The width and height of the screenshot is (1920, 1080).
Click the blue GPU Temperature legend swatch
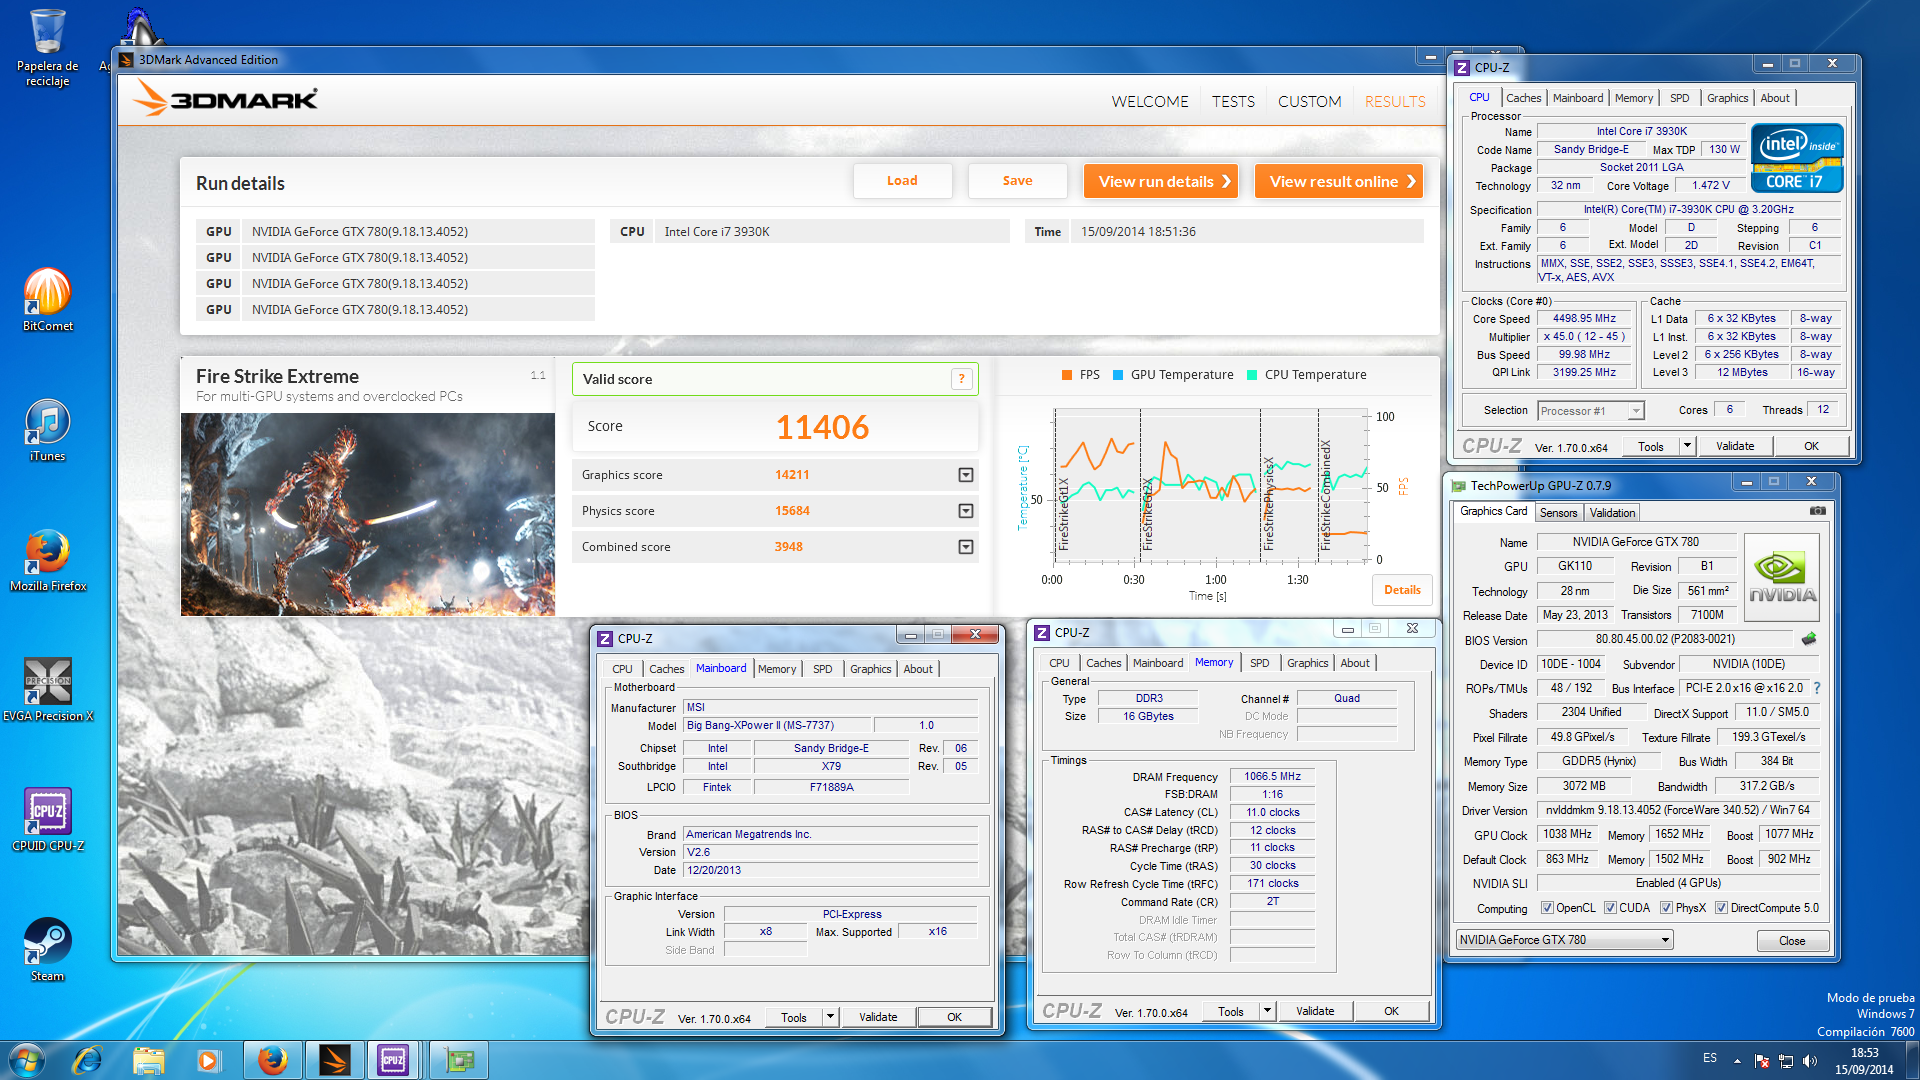point(1118,375)
